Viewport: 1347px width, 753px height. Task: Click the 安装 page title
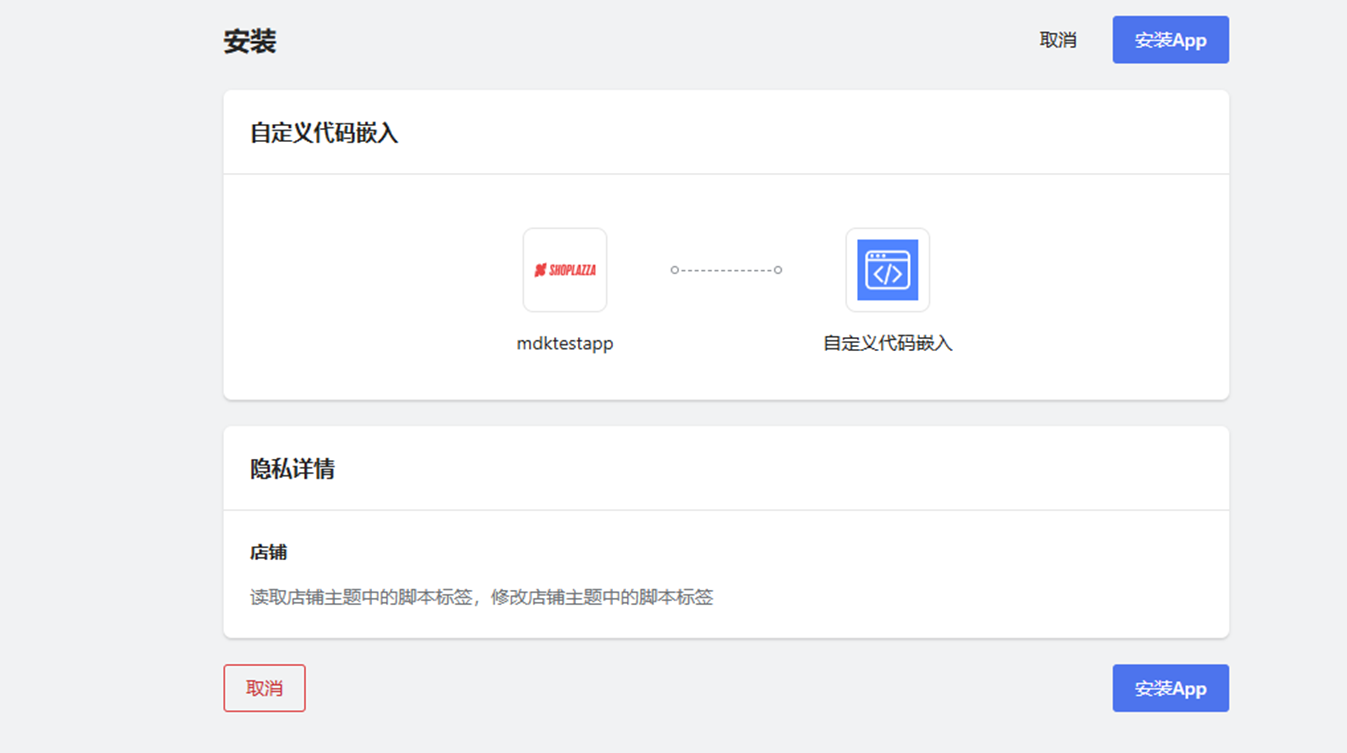(250, 42)
